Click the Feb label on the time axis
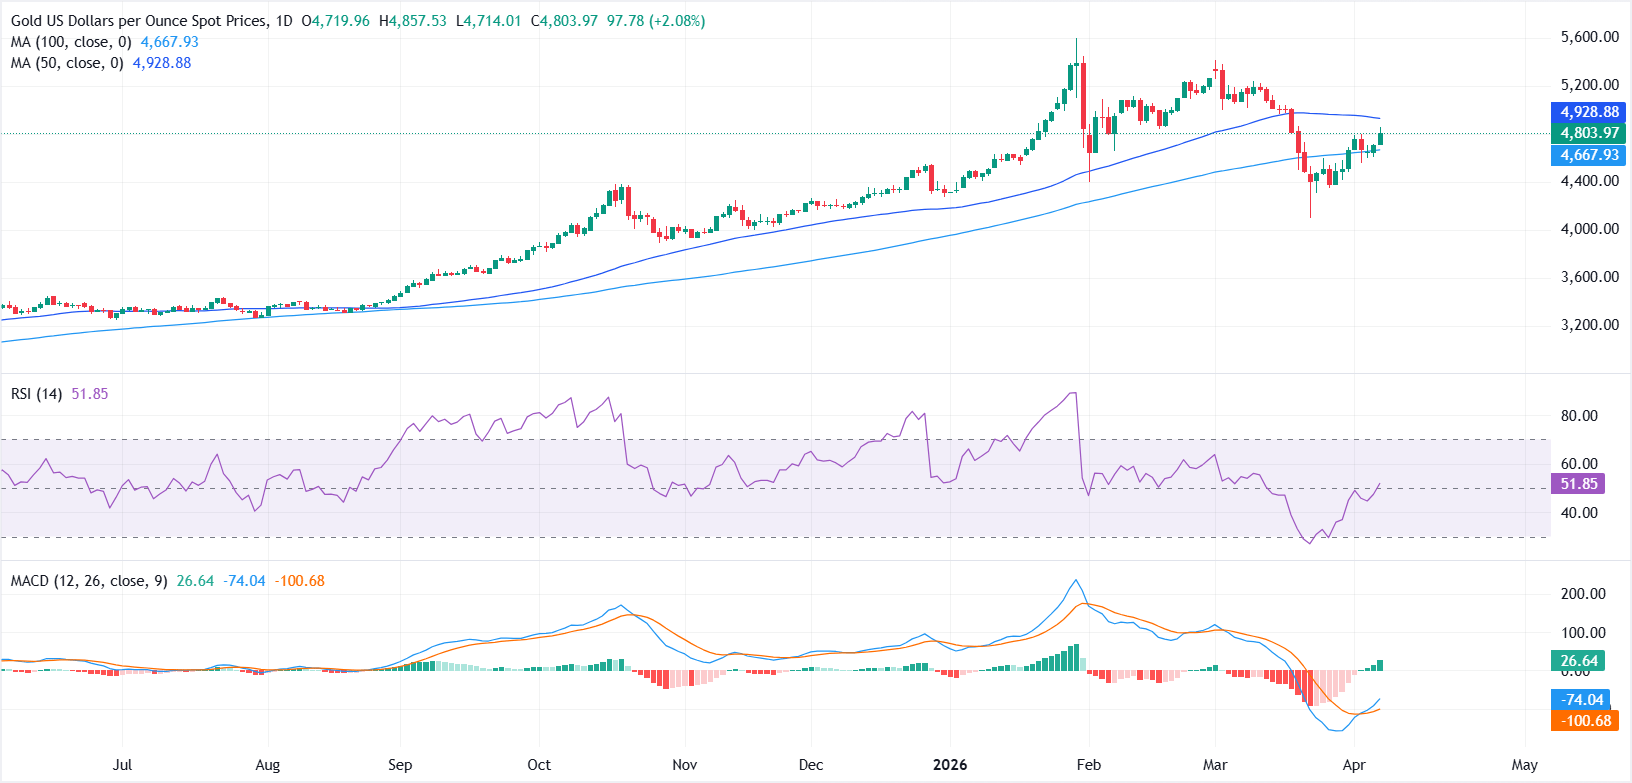The image size is (1632, 783). point(1088,765)
